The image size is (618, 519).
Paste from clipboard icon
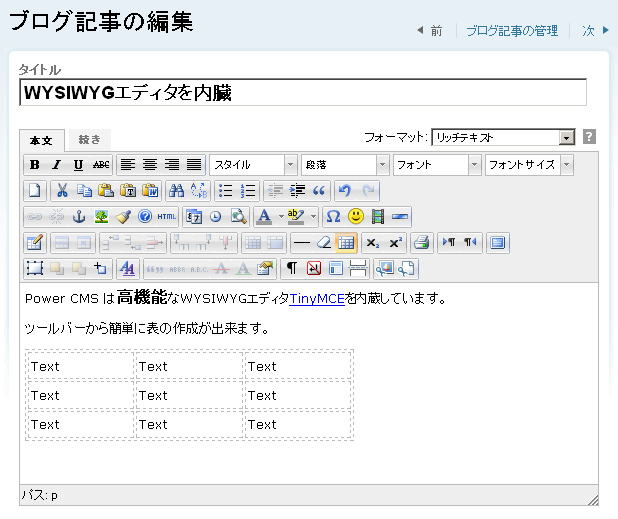(x=106, y=191)
